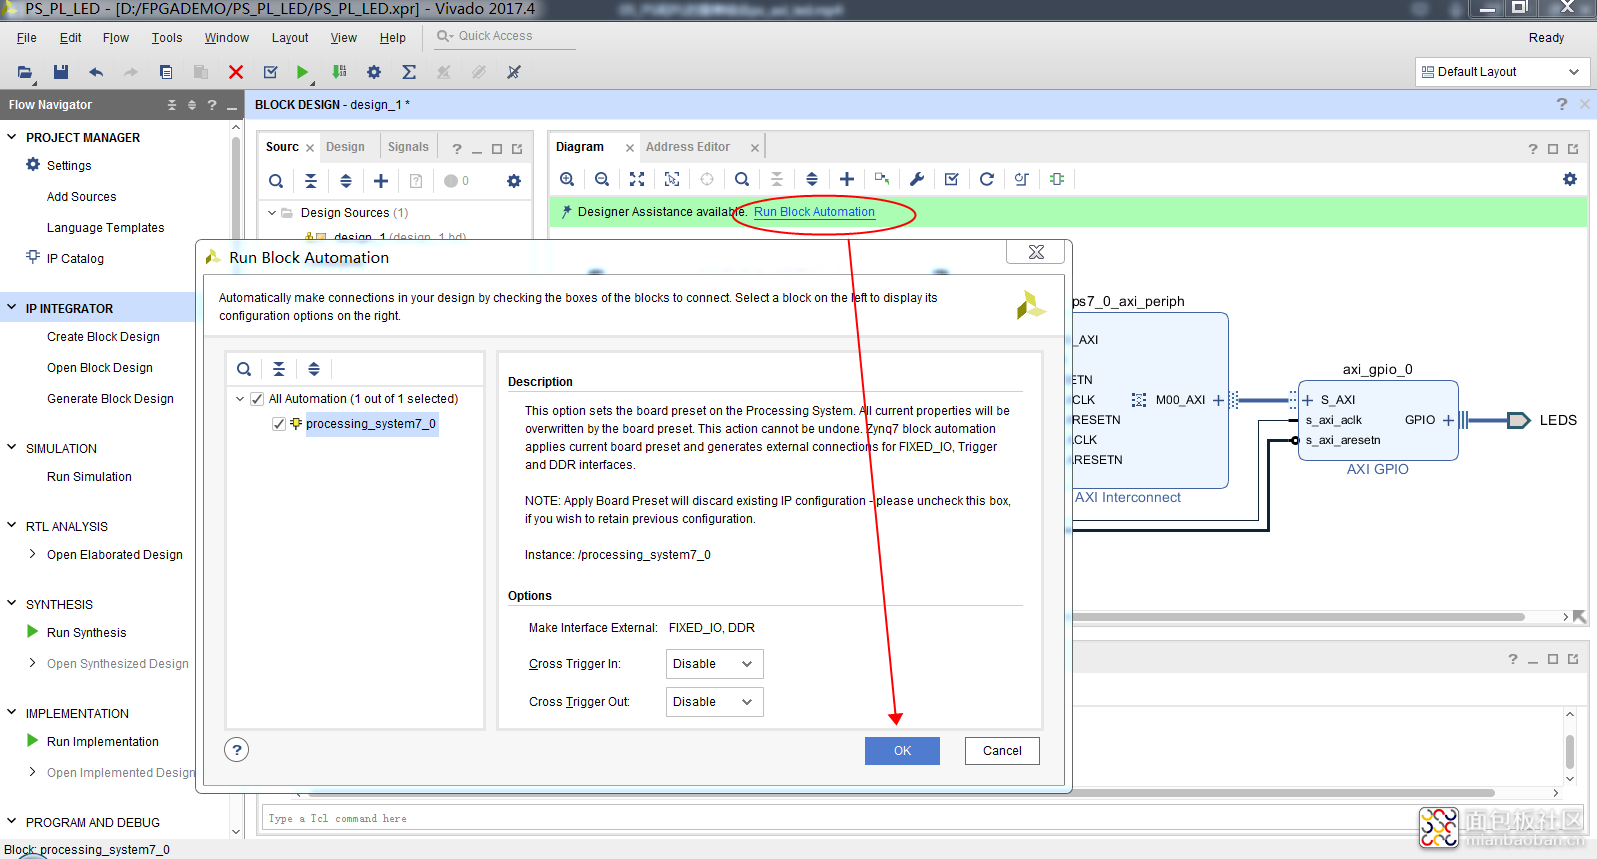
Task: Click the green Run flow arrow
Action: pos(303,72)
